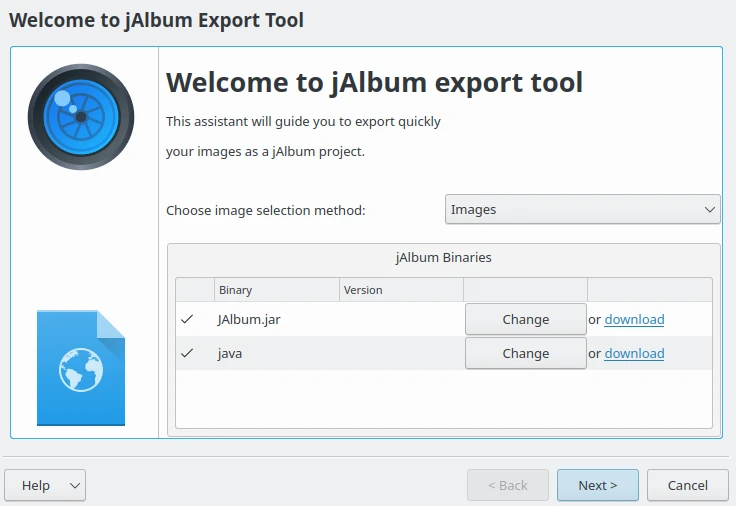The height and width of the screenshot is (506, 736).
Task: Sort by the Binary column header
Action: pos(276,290)
